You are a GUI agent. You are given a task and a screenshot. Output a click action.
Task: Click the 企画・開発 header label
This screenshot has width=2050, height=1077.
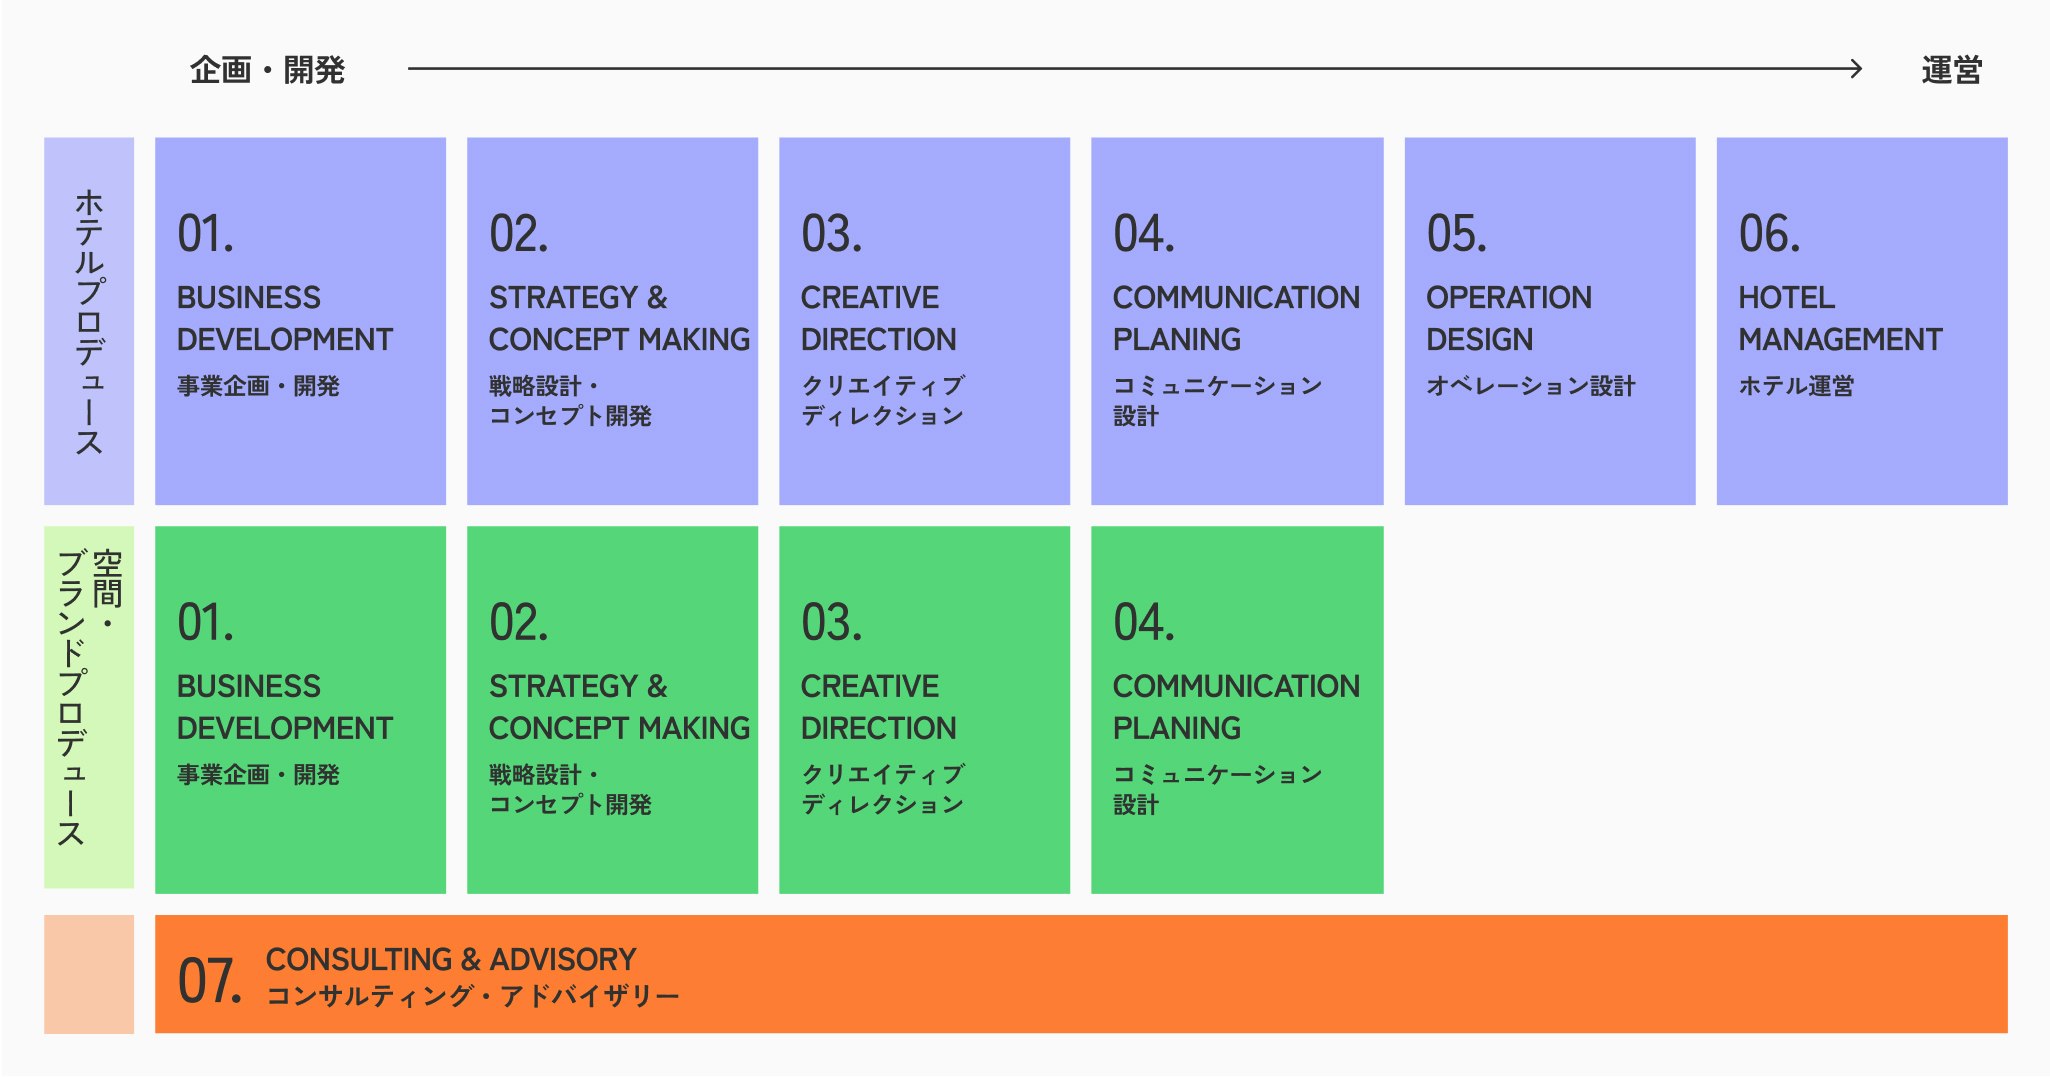click(267, 70)
